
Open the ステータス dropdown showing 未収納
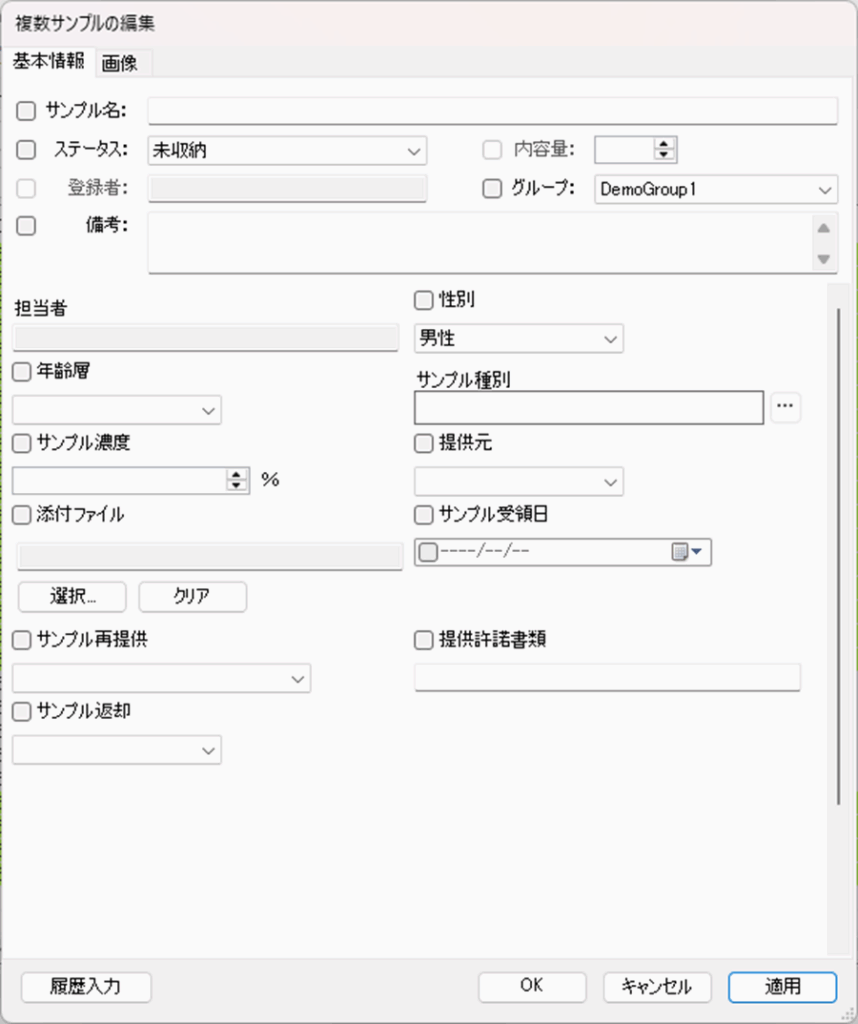[x=287, y=151]
